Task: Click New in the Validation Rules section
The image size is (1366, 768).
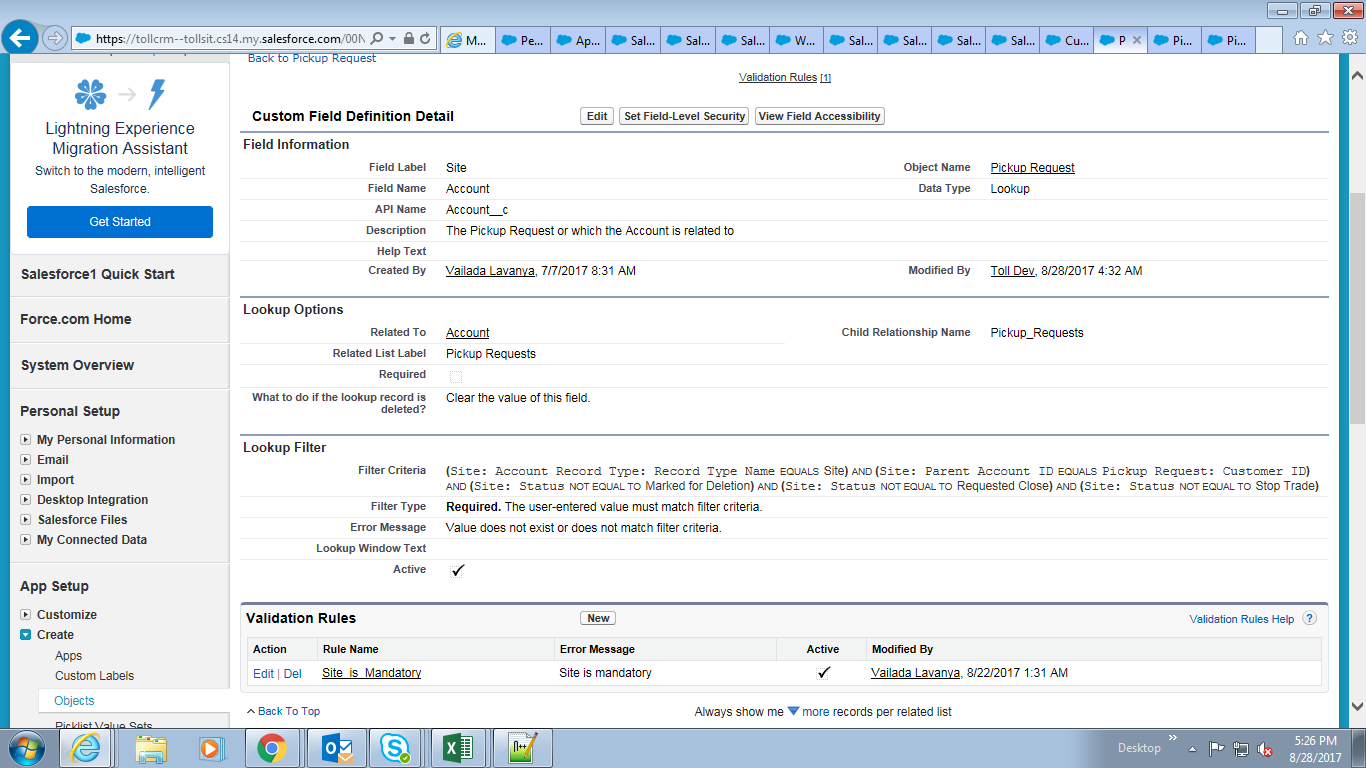Action: coord(599,618)
